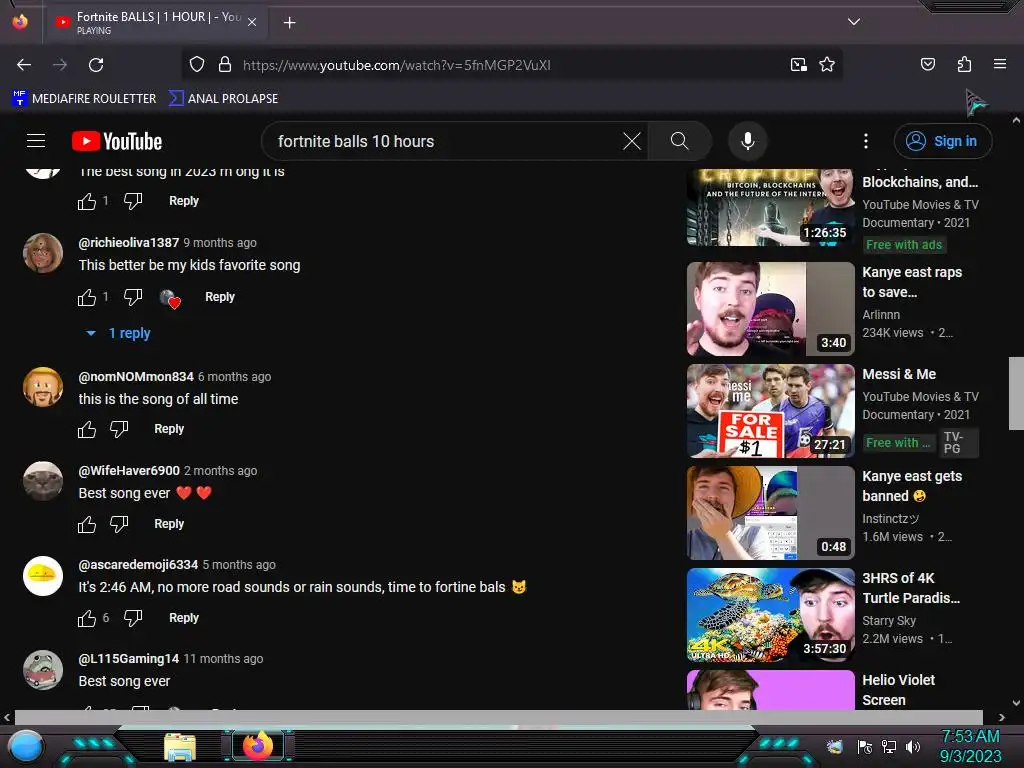Open the Pocket save icon
This screenshot has width=1024, height=768.
click(927, 64)
